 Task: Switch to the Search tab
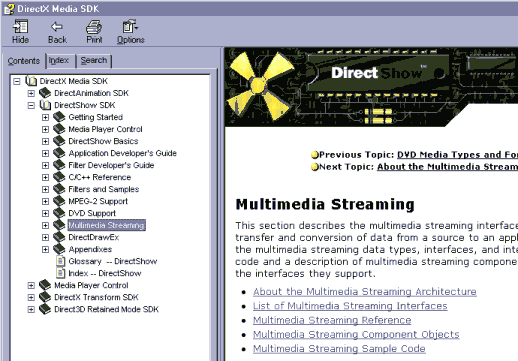94,61
